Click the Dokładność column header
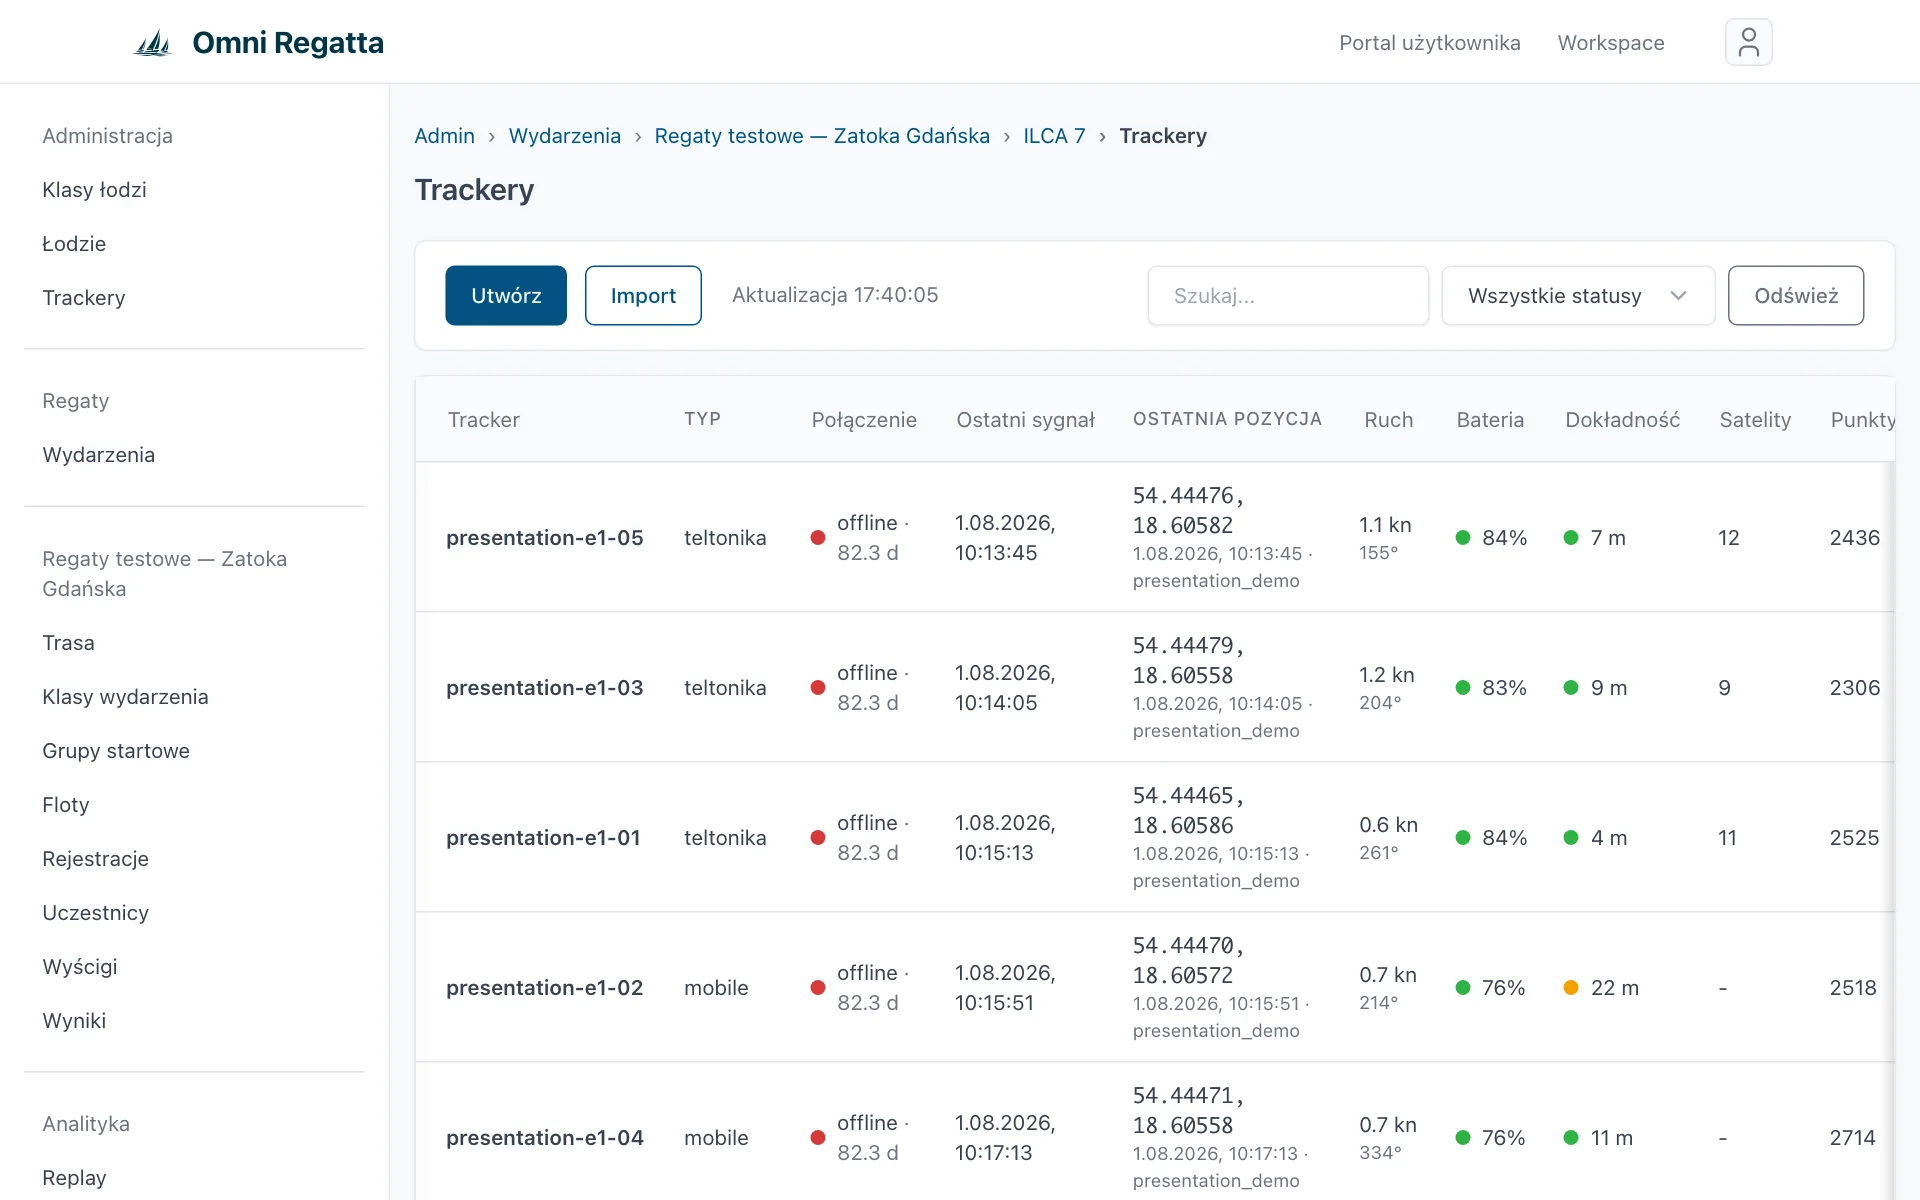Screen dimensions: 1920x1200 pyautogui.click(x=1622, y=420)
